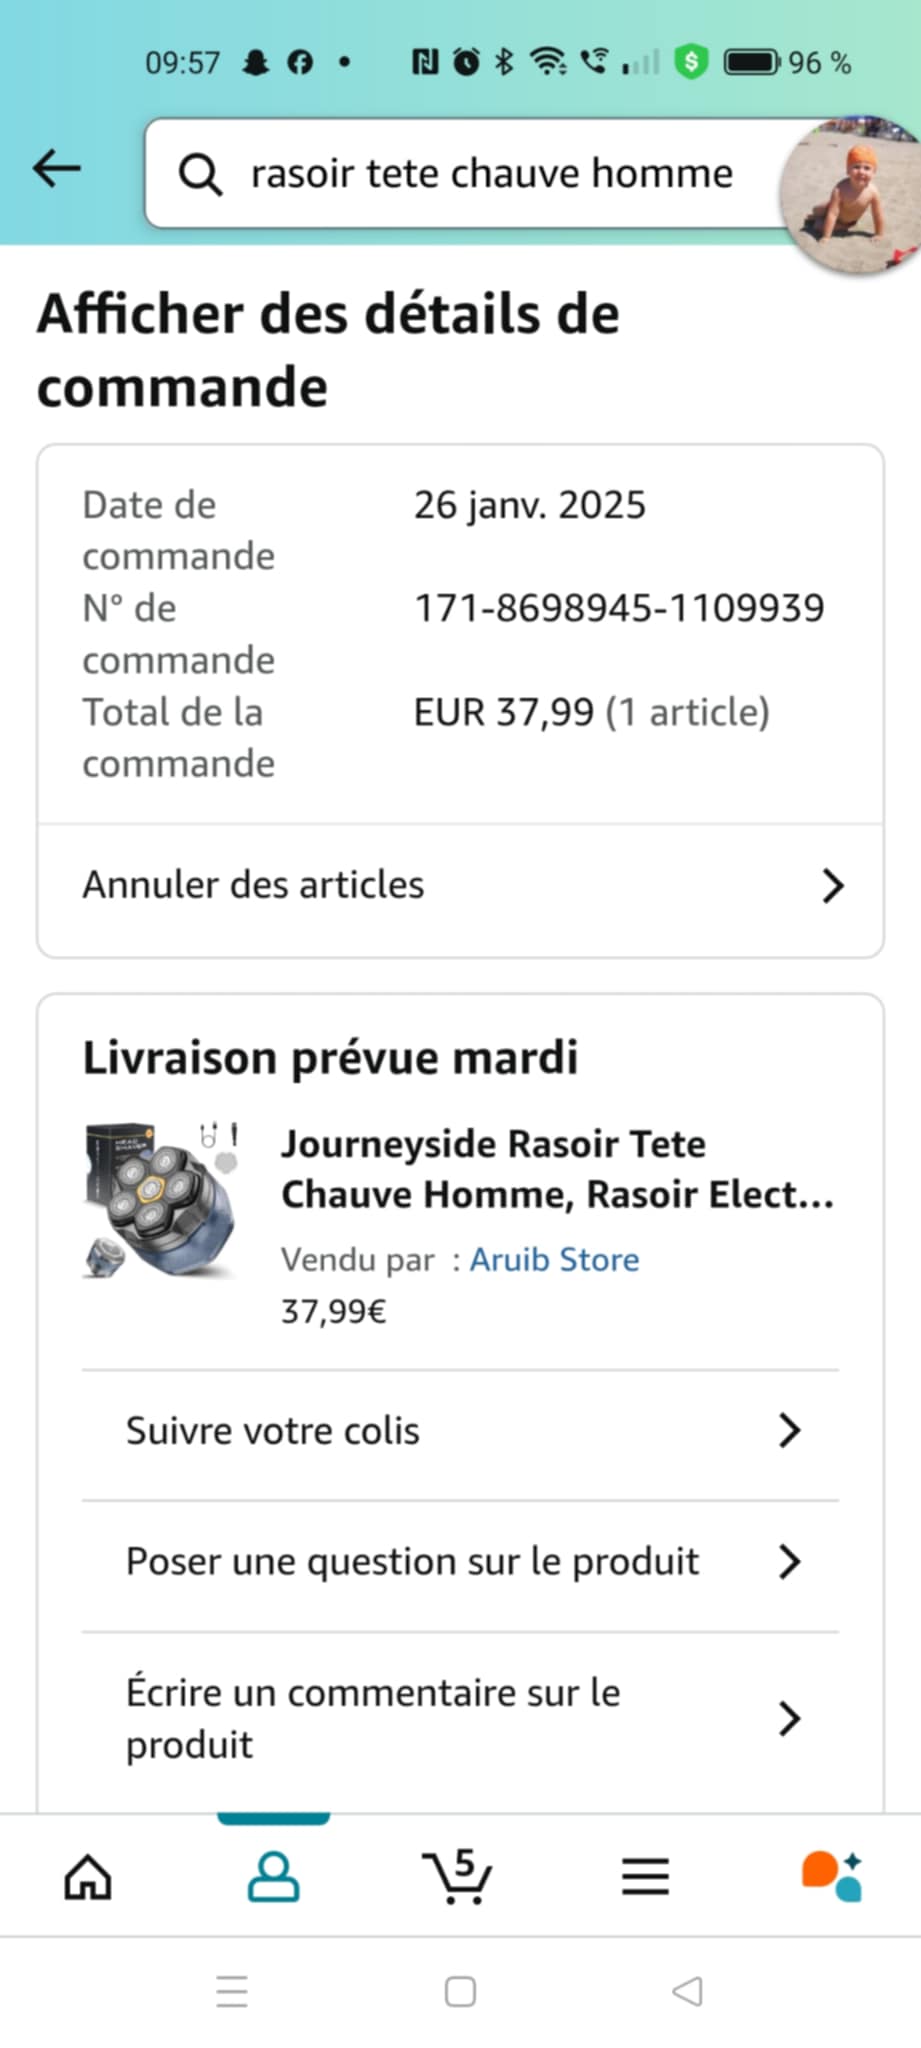921x2048 pixels.
Task: Open the shopping cart with 5 items
Action: point(458,1876)
